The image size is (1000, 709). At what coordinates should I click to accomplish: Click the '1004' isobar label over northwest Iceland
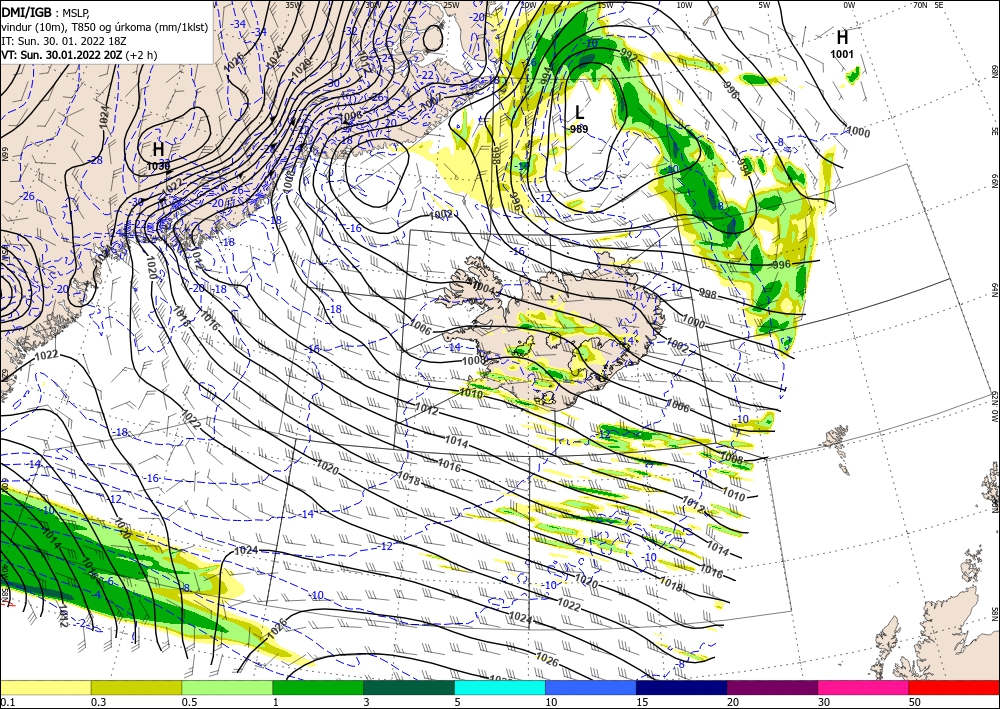coord(482,286)
